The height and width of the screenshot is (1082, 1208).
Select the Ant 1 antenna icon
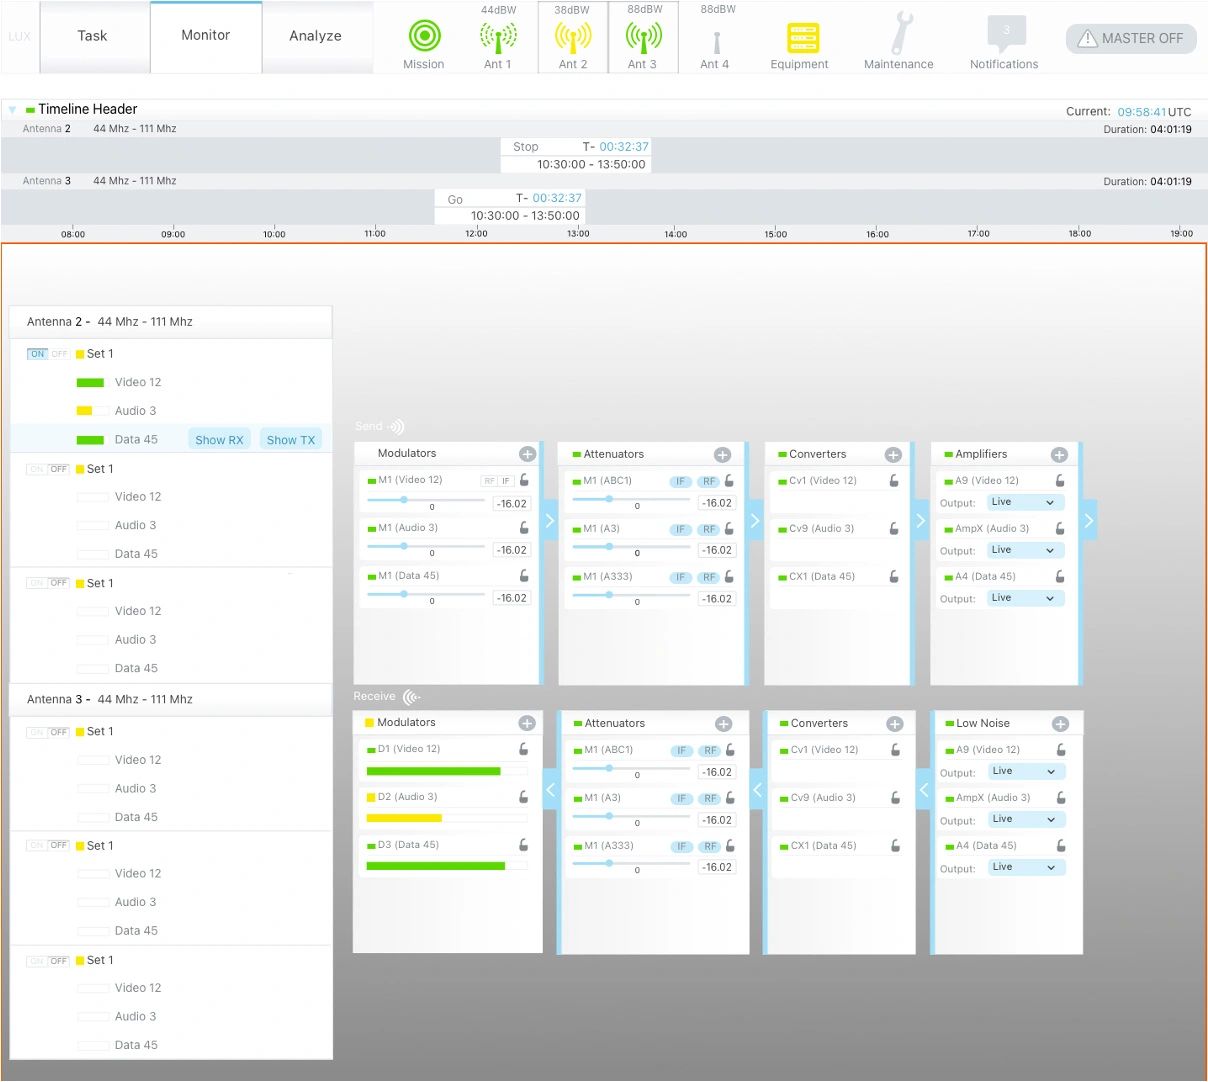[497, 38]
